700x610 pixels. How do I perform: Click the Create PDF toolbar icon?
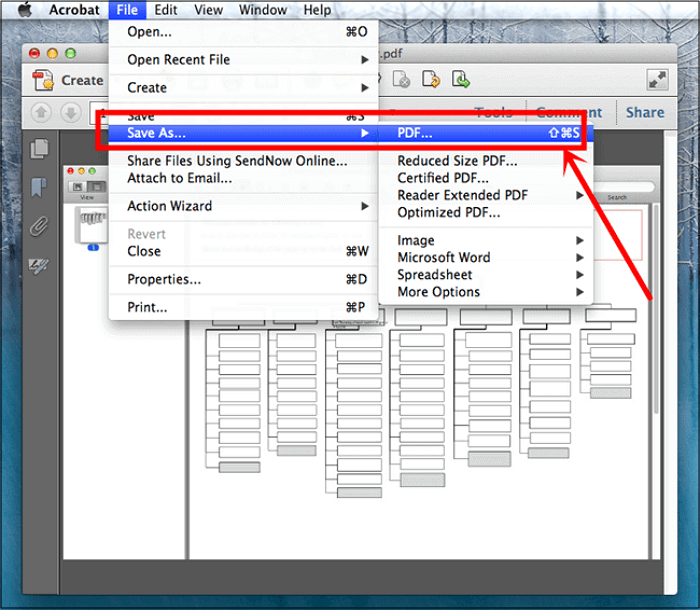42,80
